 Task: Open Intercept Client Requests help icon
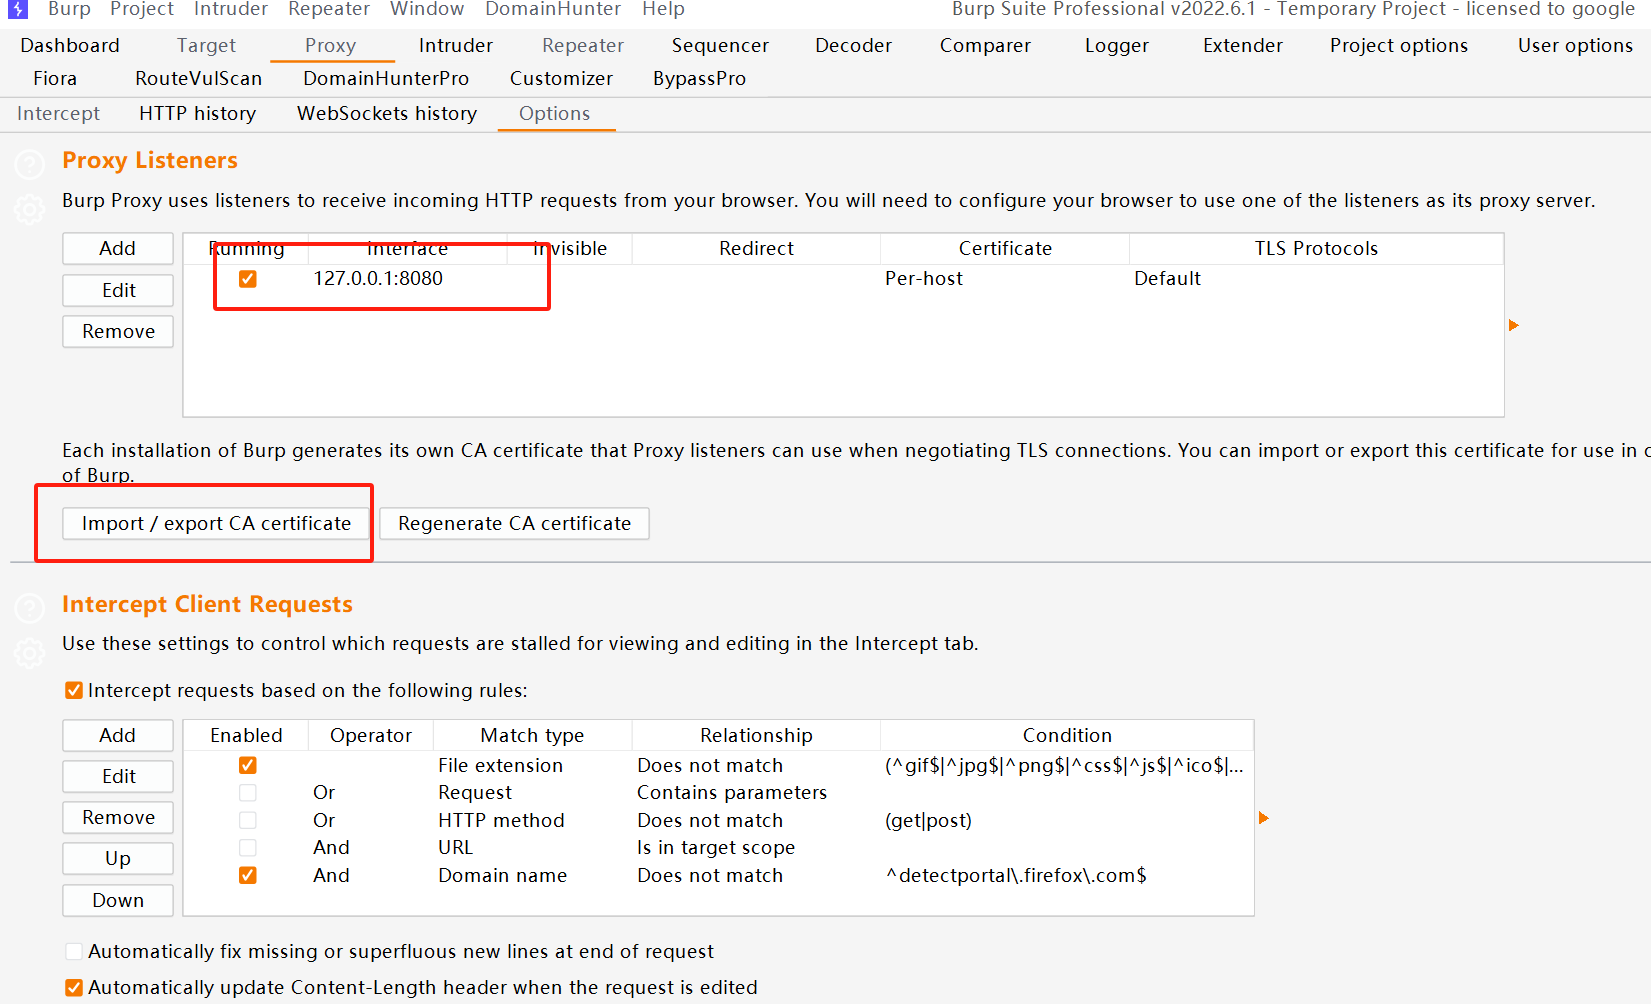pos(30,607)
